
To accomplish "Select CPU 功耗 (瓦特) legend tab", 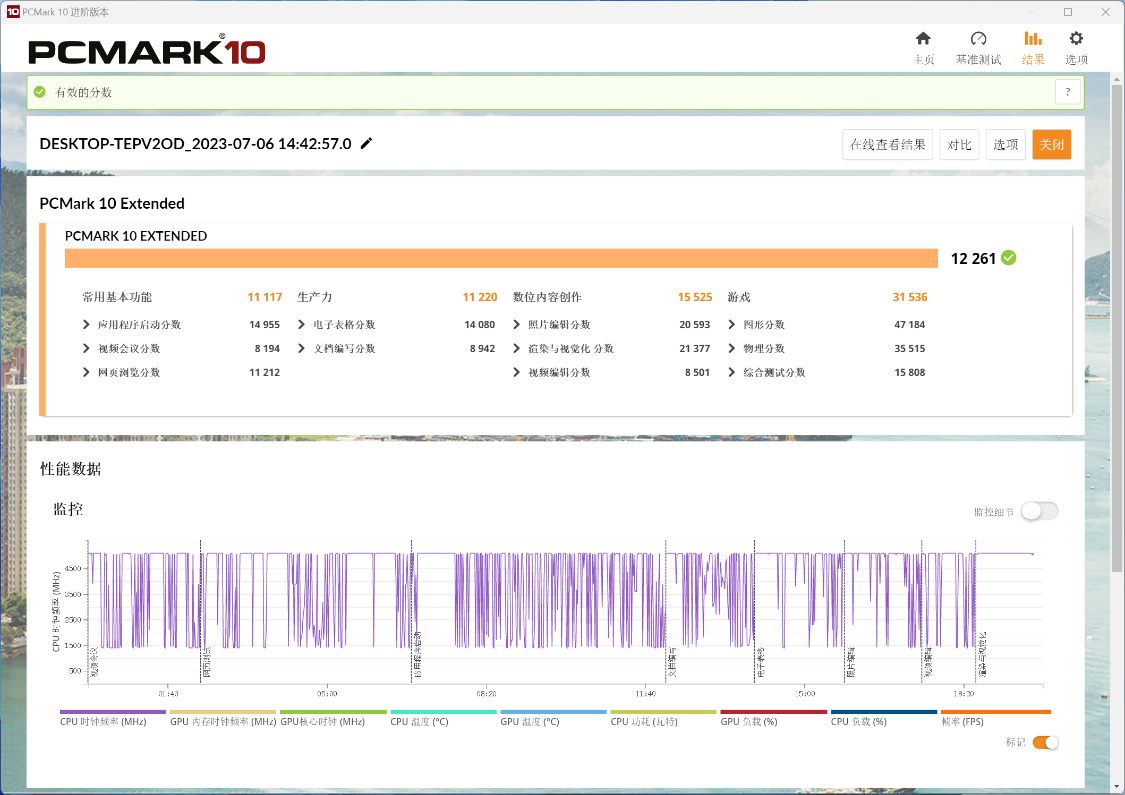I will point(663,718).
